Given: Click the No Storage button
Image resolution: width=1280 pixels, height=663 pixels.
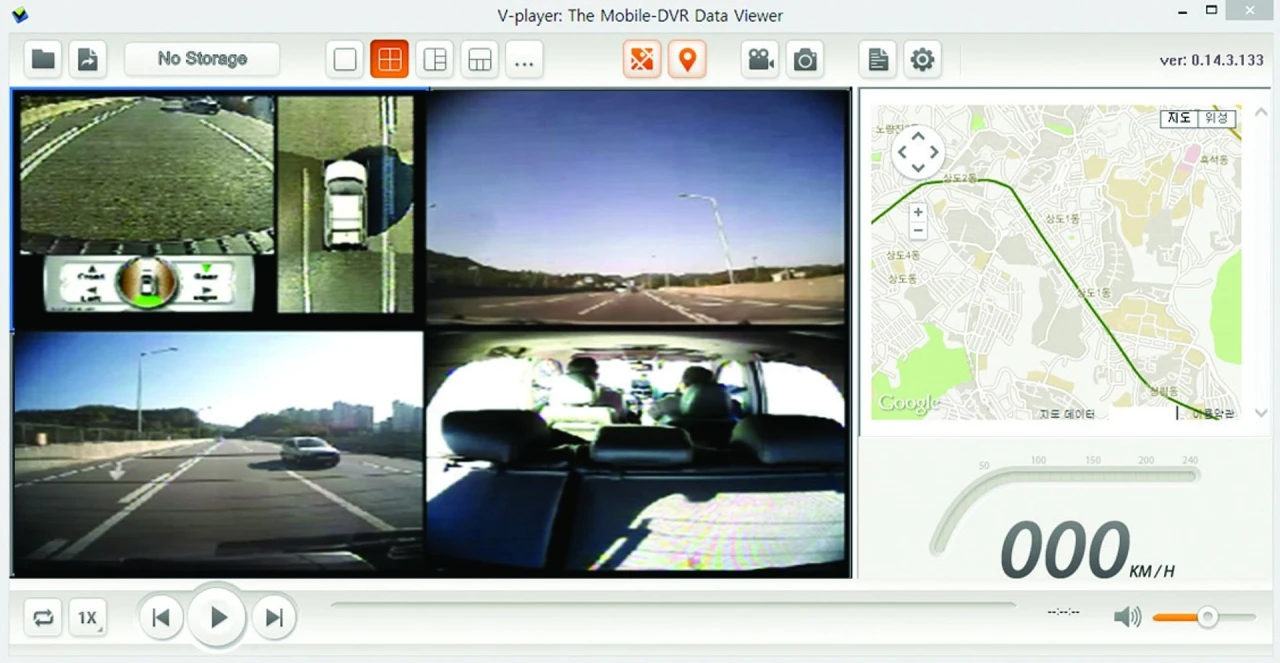Looking at the screenshot, I should click(202, 59).
